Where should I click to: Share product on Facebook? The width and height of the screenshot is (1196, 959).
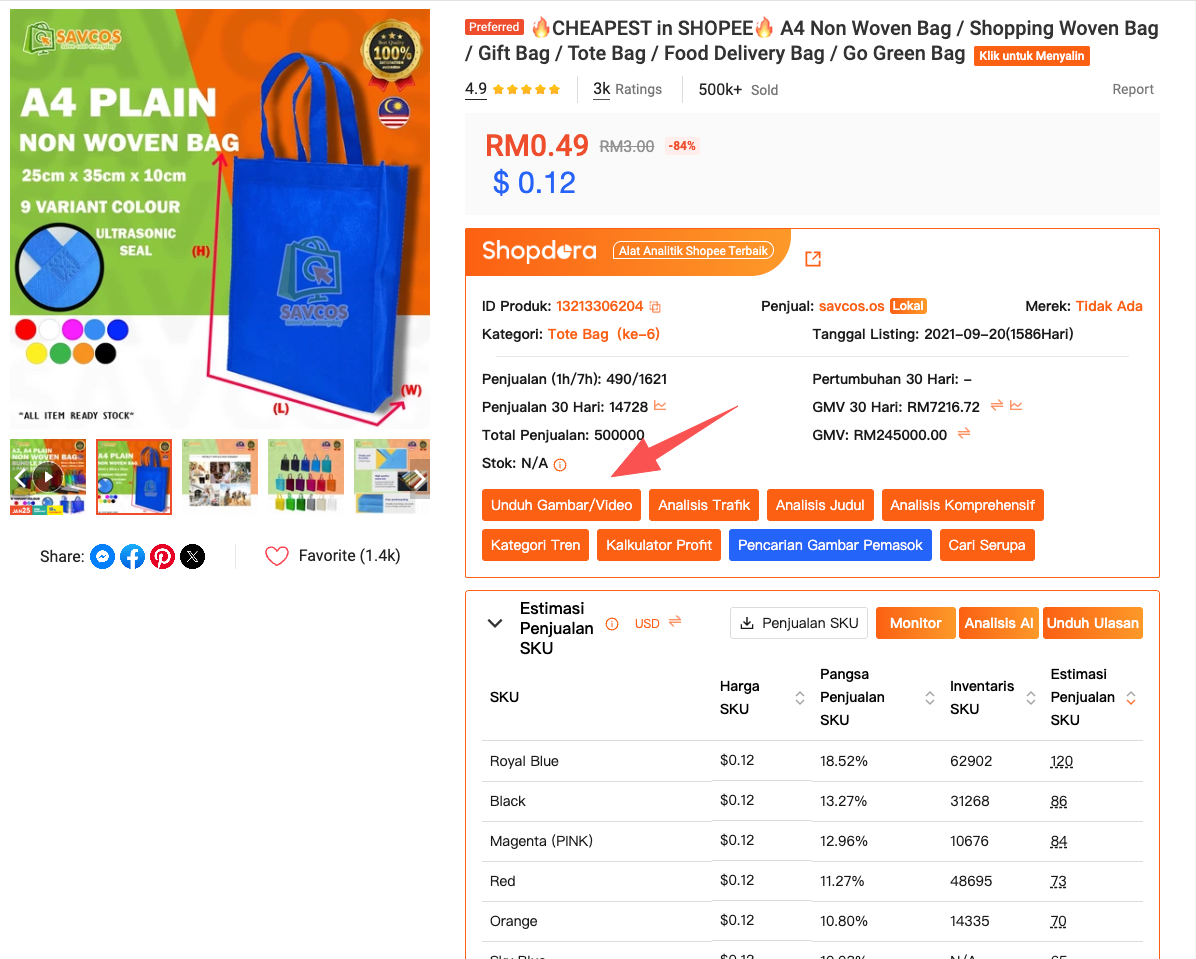point(132,556)
